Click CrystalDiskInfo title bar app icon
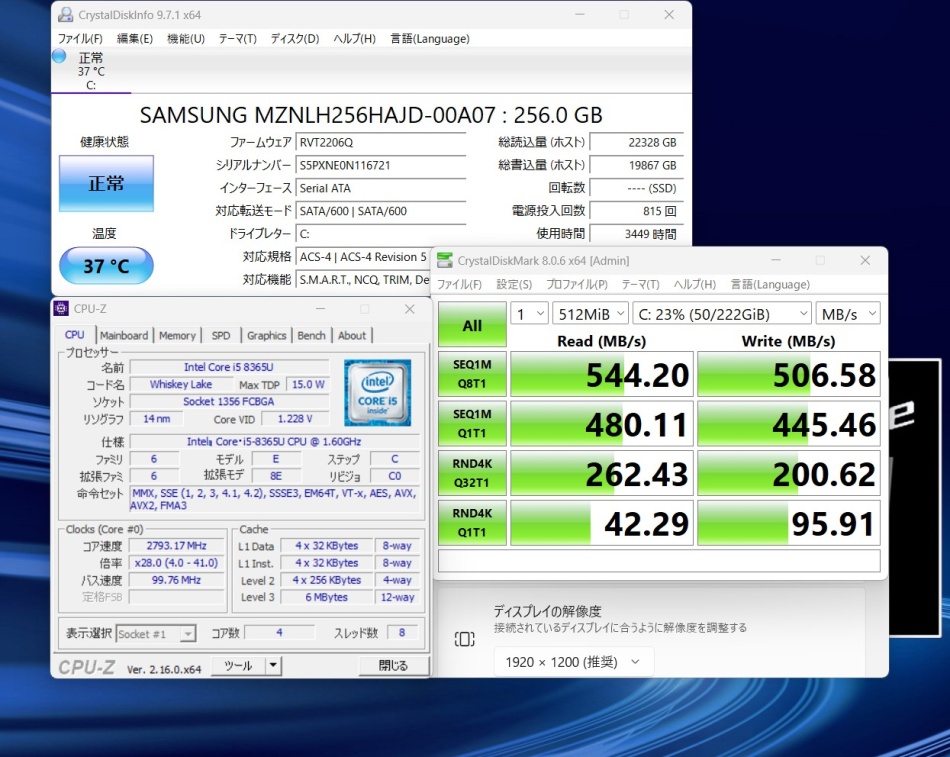The width and height of the screenshot is (950, 757). tap(65, 15)
